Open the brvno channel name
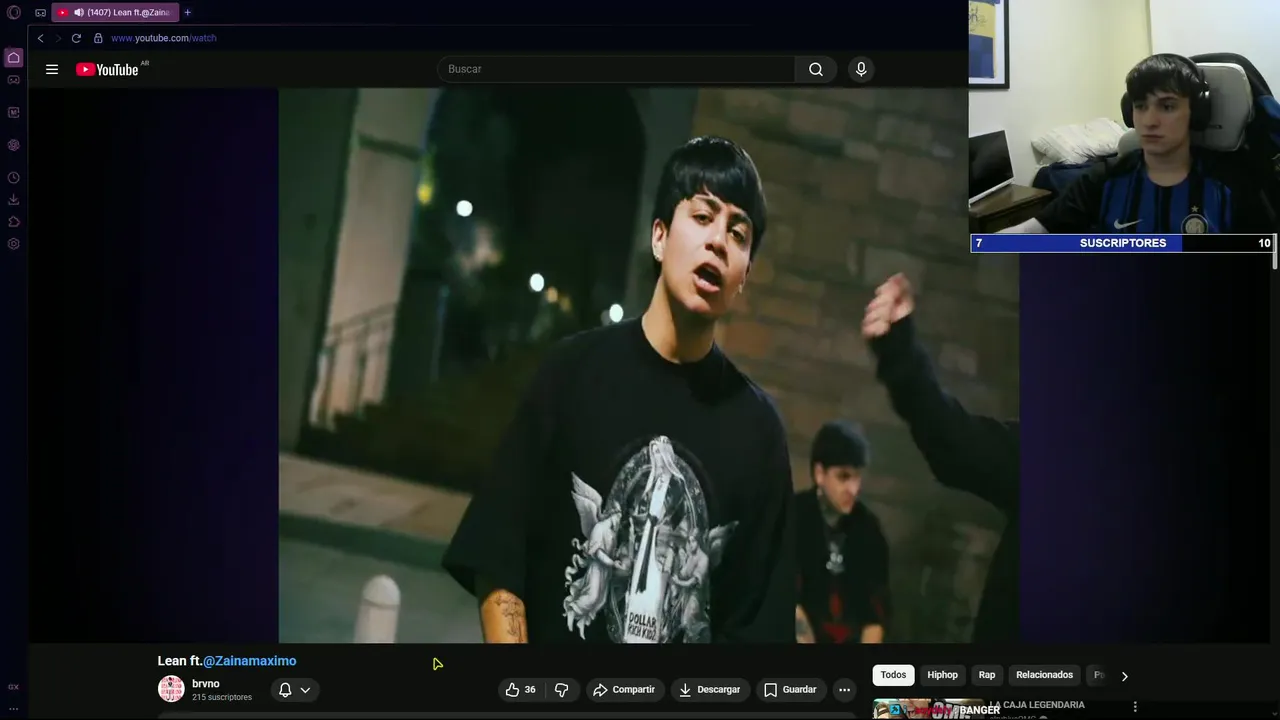 point(205,684)
